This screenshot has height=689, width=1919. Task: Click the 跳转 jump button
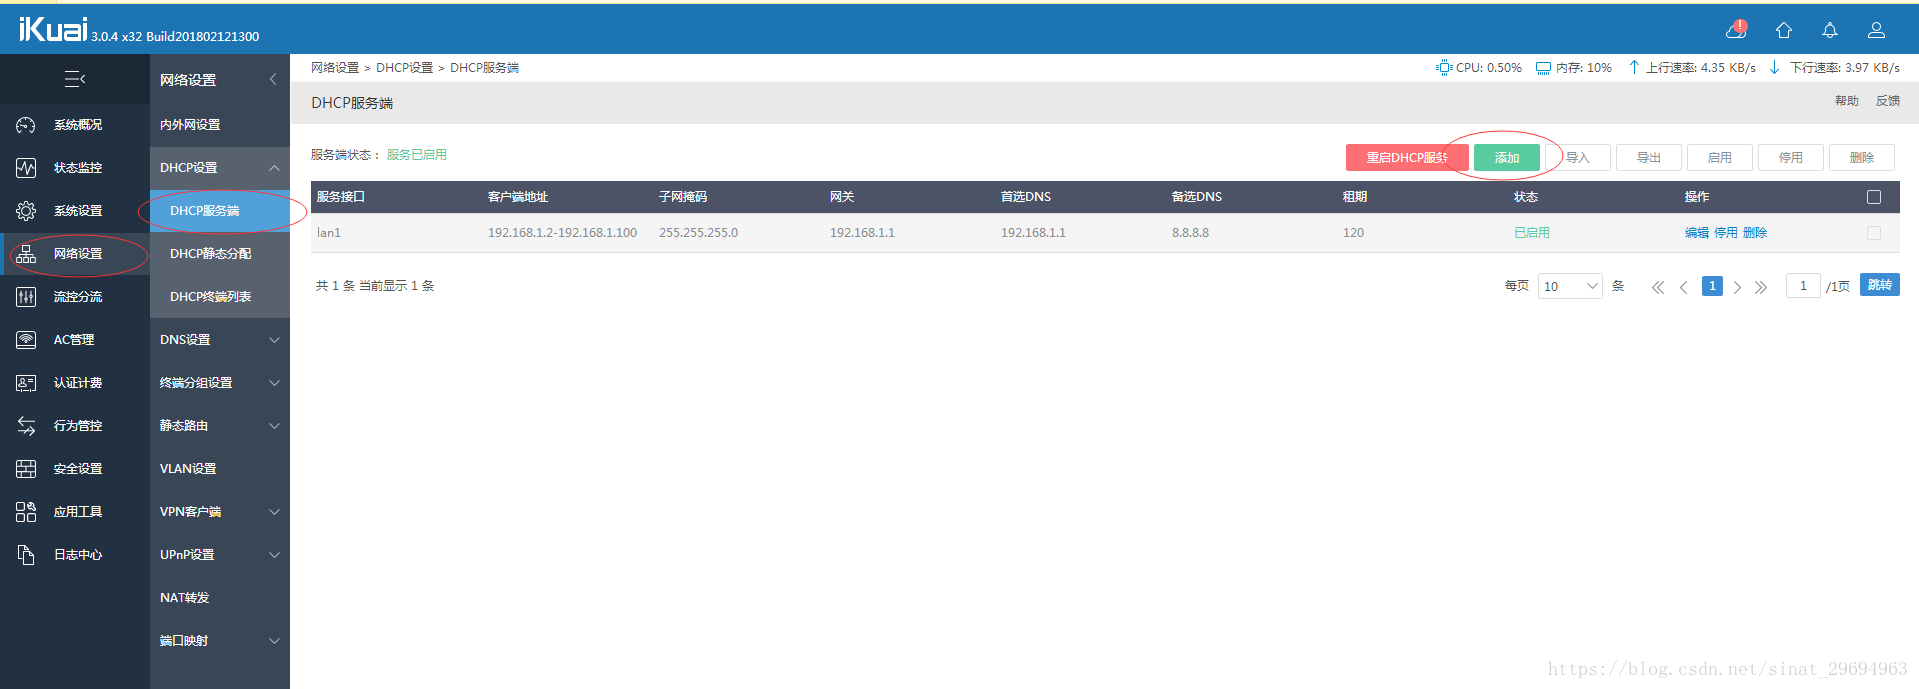(x=1880, y=285)
